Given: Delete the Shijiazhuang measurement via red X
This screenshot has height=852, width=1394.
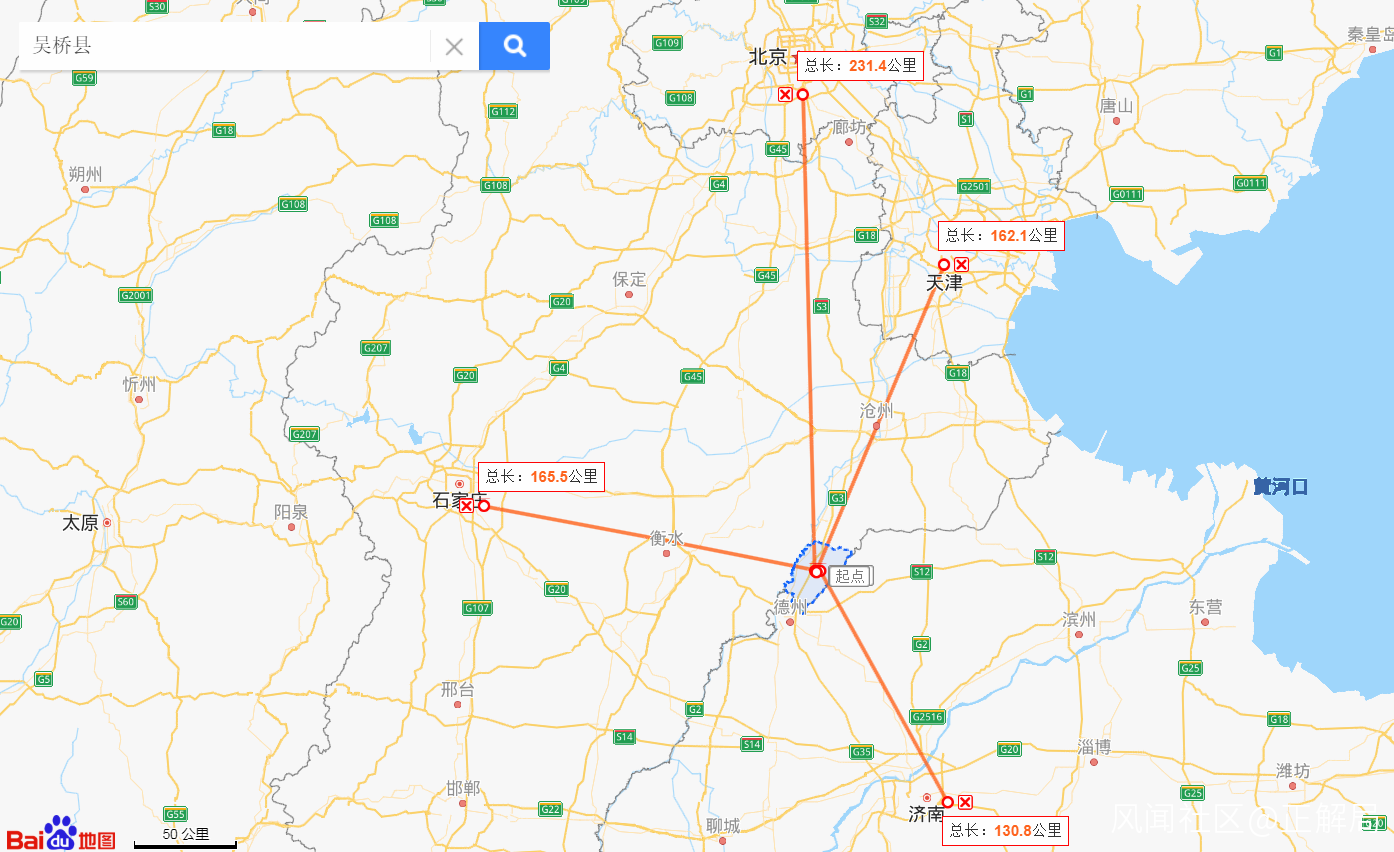Looking at the screenshot, I should 466,506.
